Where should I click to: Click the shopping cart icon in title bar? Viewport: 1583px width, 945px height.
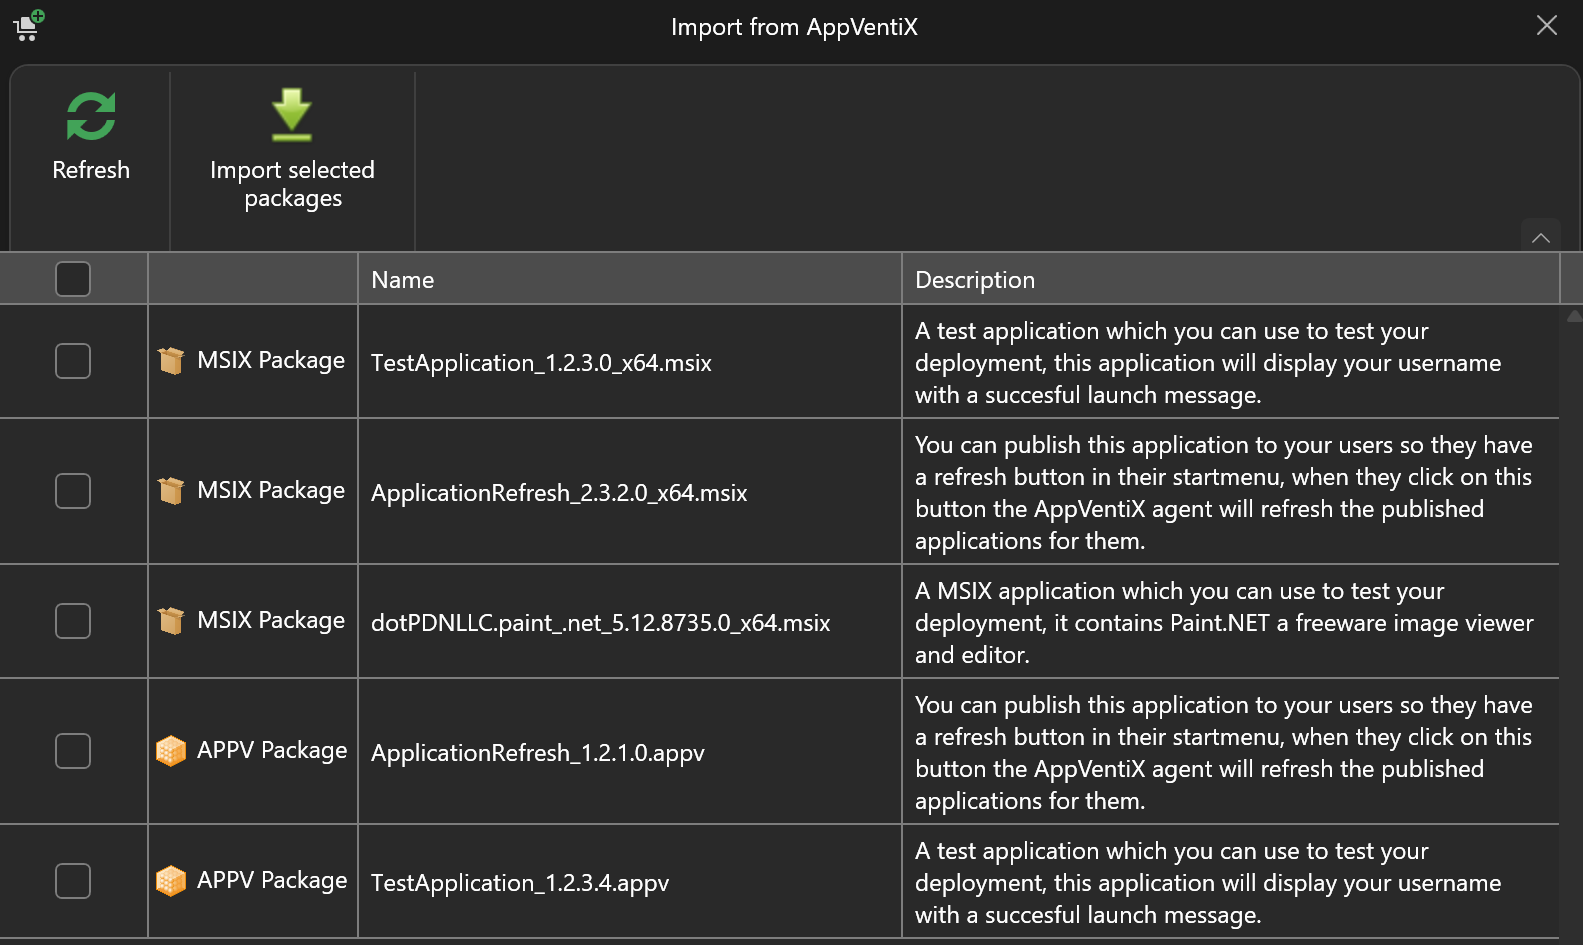pyautogui.click(x=28, y=26)
